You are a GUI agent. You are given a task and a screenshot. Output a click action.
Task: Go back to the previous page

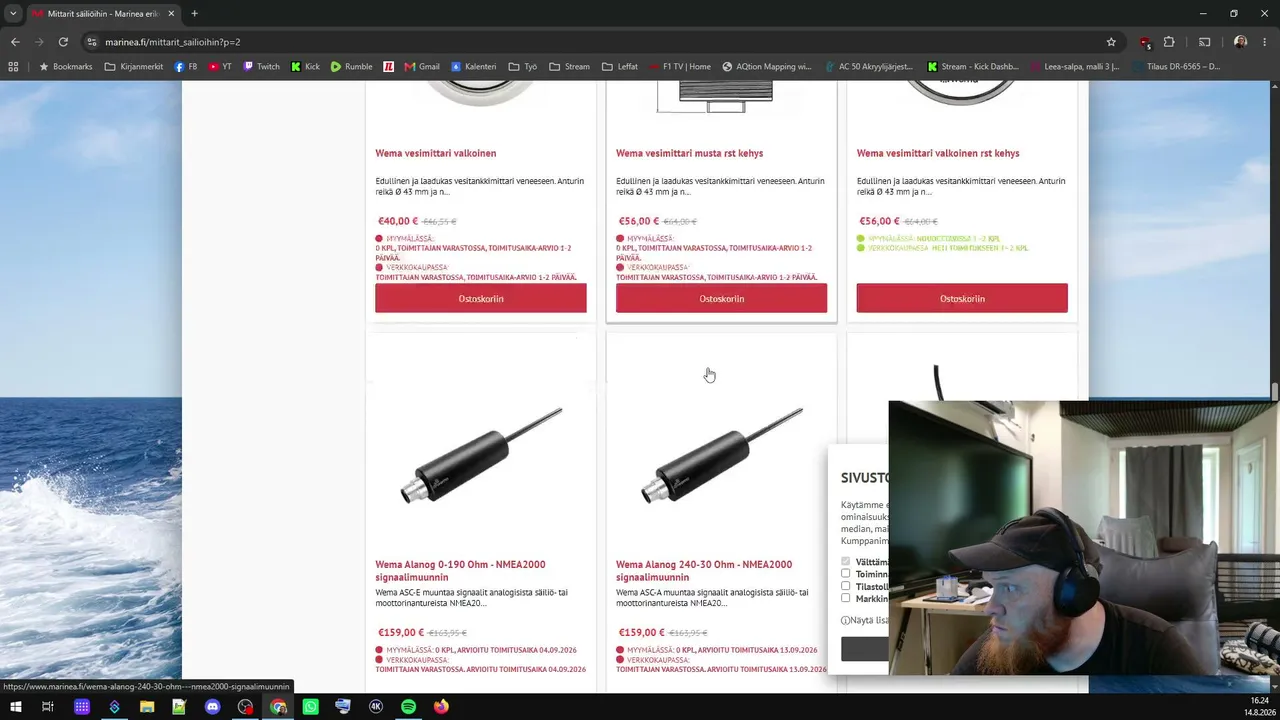(x=15, y=42)
